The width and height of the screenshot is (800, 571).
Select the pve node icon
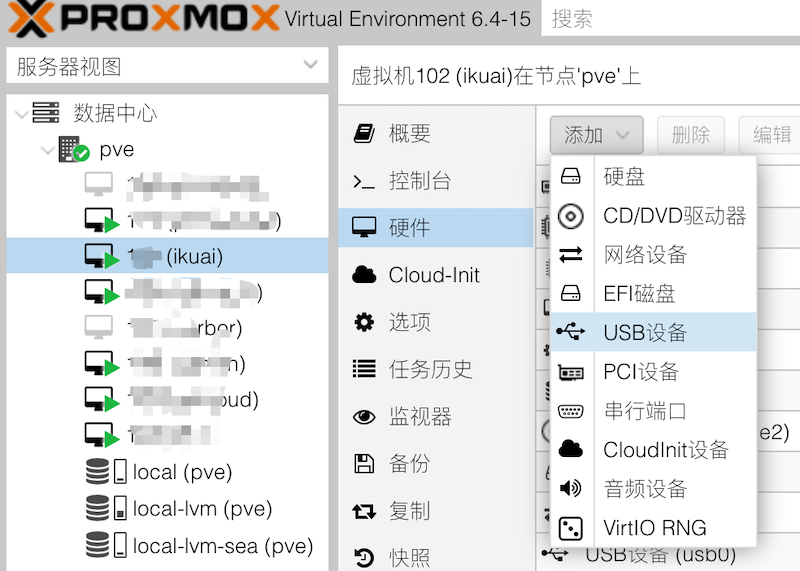(73, 149)
